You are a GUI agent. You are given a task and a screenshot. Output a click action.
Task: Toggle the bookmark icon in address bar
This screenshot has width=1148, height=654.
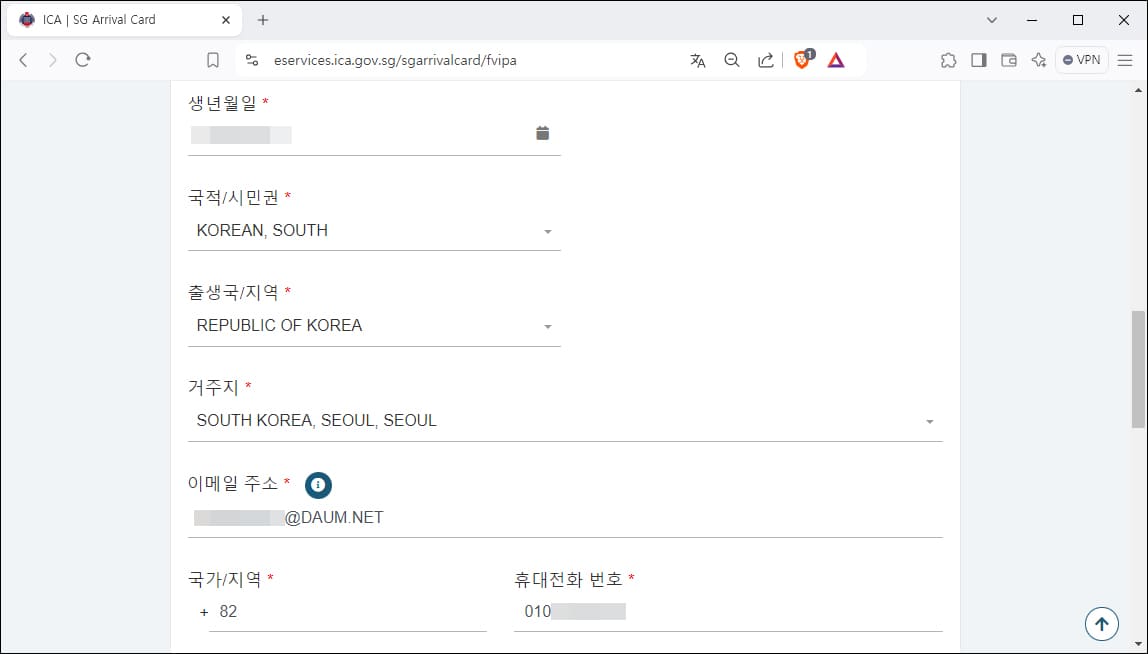click(x=212, y=60)
